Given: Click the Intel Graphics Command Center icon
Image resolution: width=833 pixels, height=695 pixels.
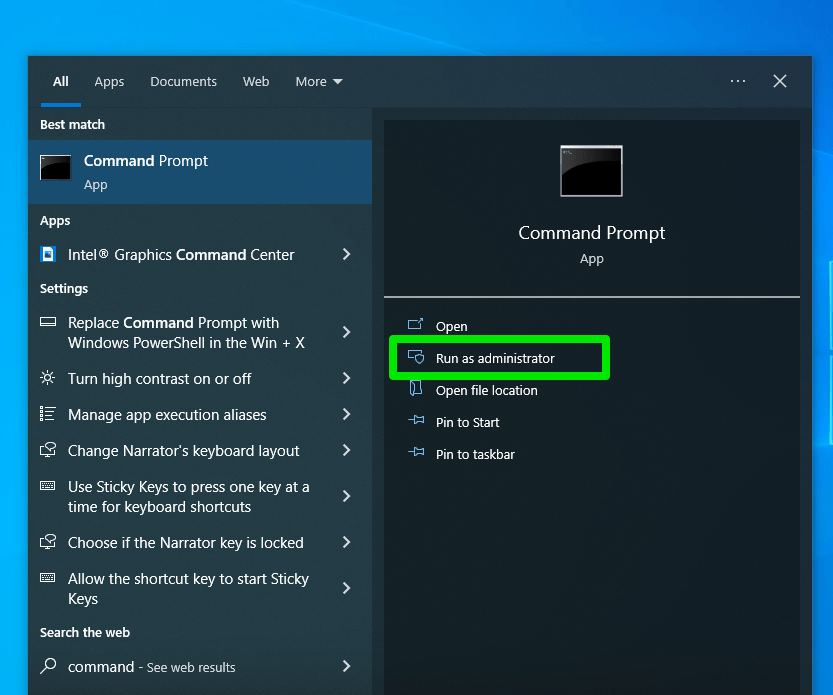Looking at the screenshot, I should click(x=48, y=255).
